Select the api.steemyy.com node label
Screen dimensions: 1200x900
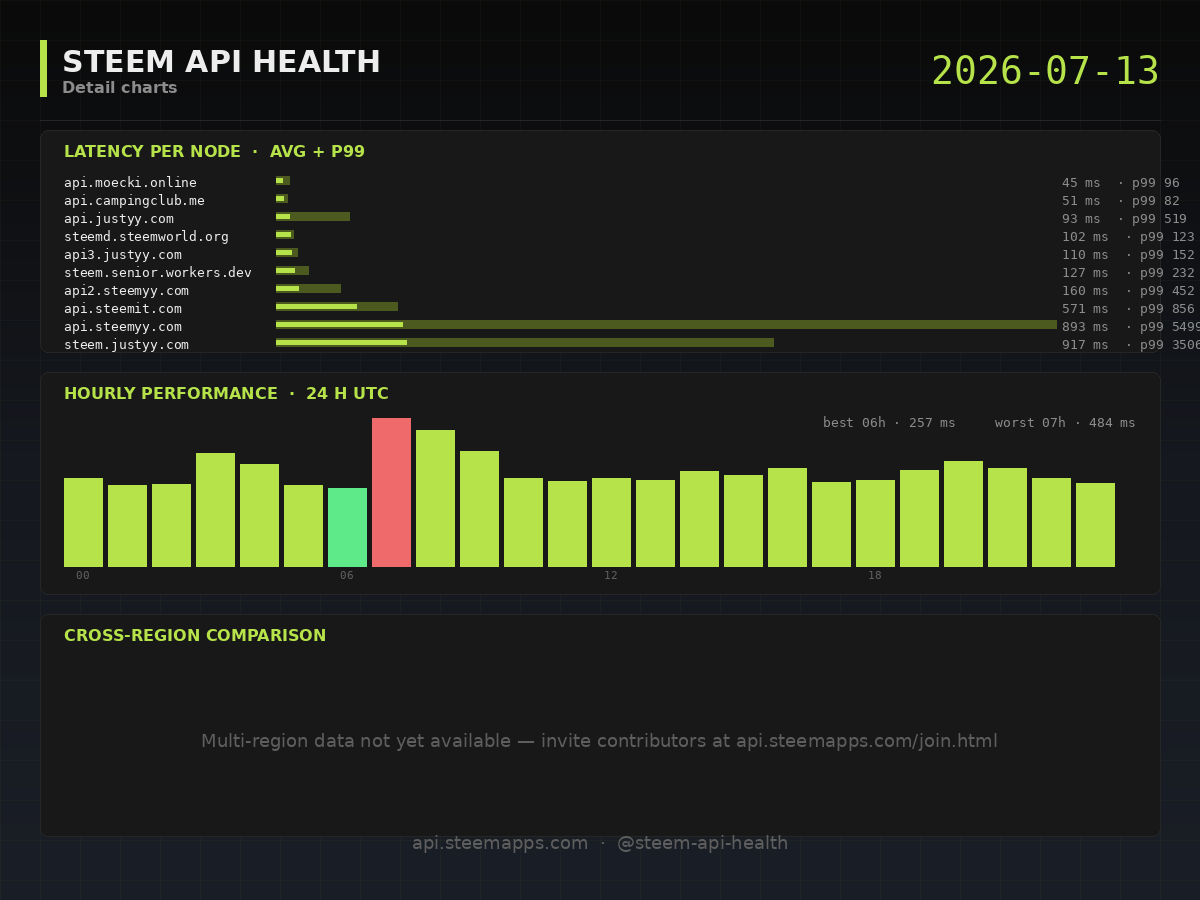(123, 327)
